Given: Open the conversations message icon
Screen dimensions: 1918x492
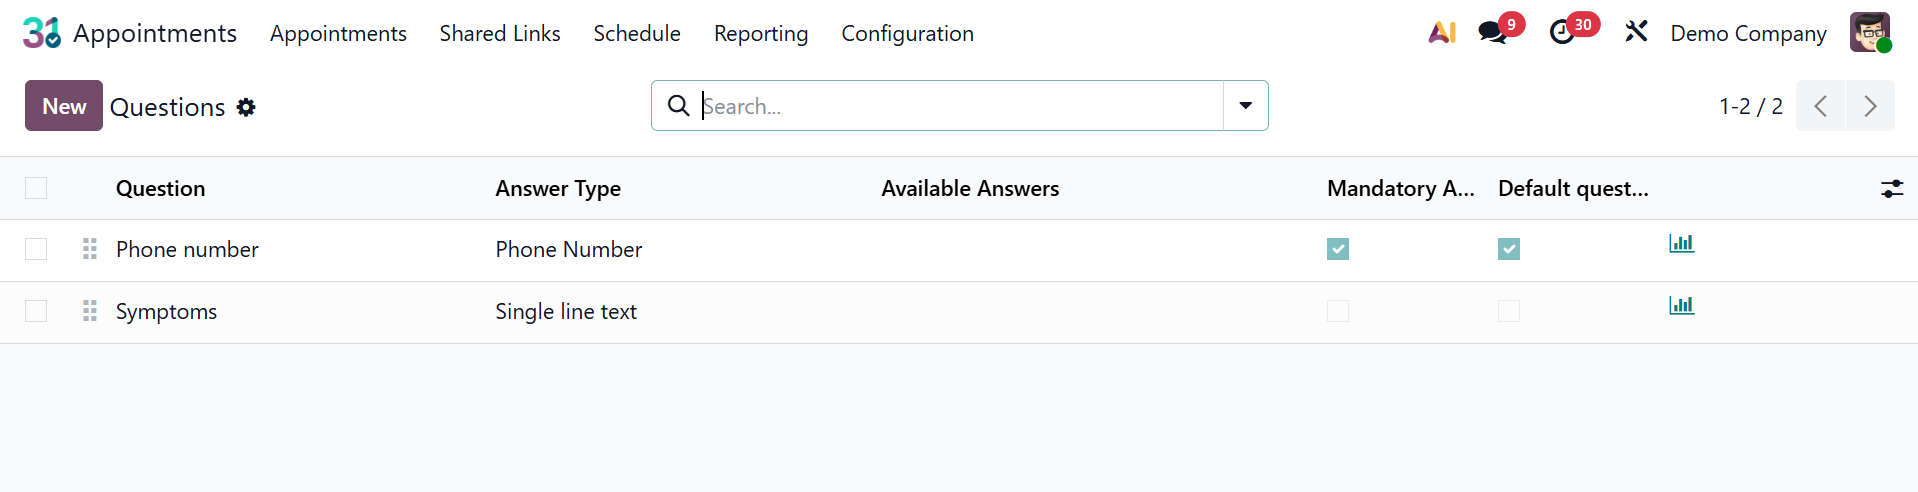Looking at the screenshot, I should (x=1492, y=33).
